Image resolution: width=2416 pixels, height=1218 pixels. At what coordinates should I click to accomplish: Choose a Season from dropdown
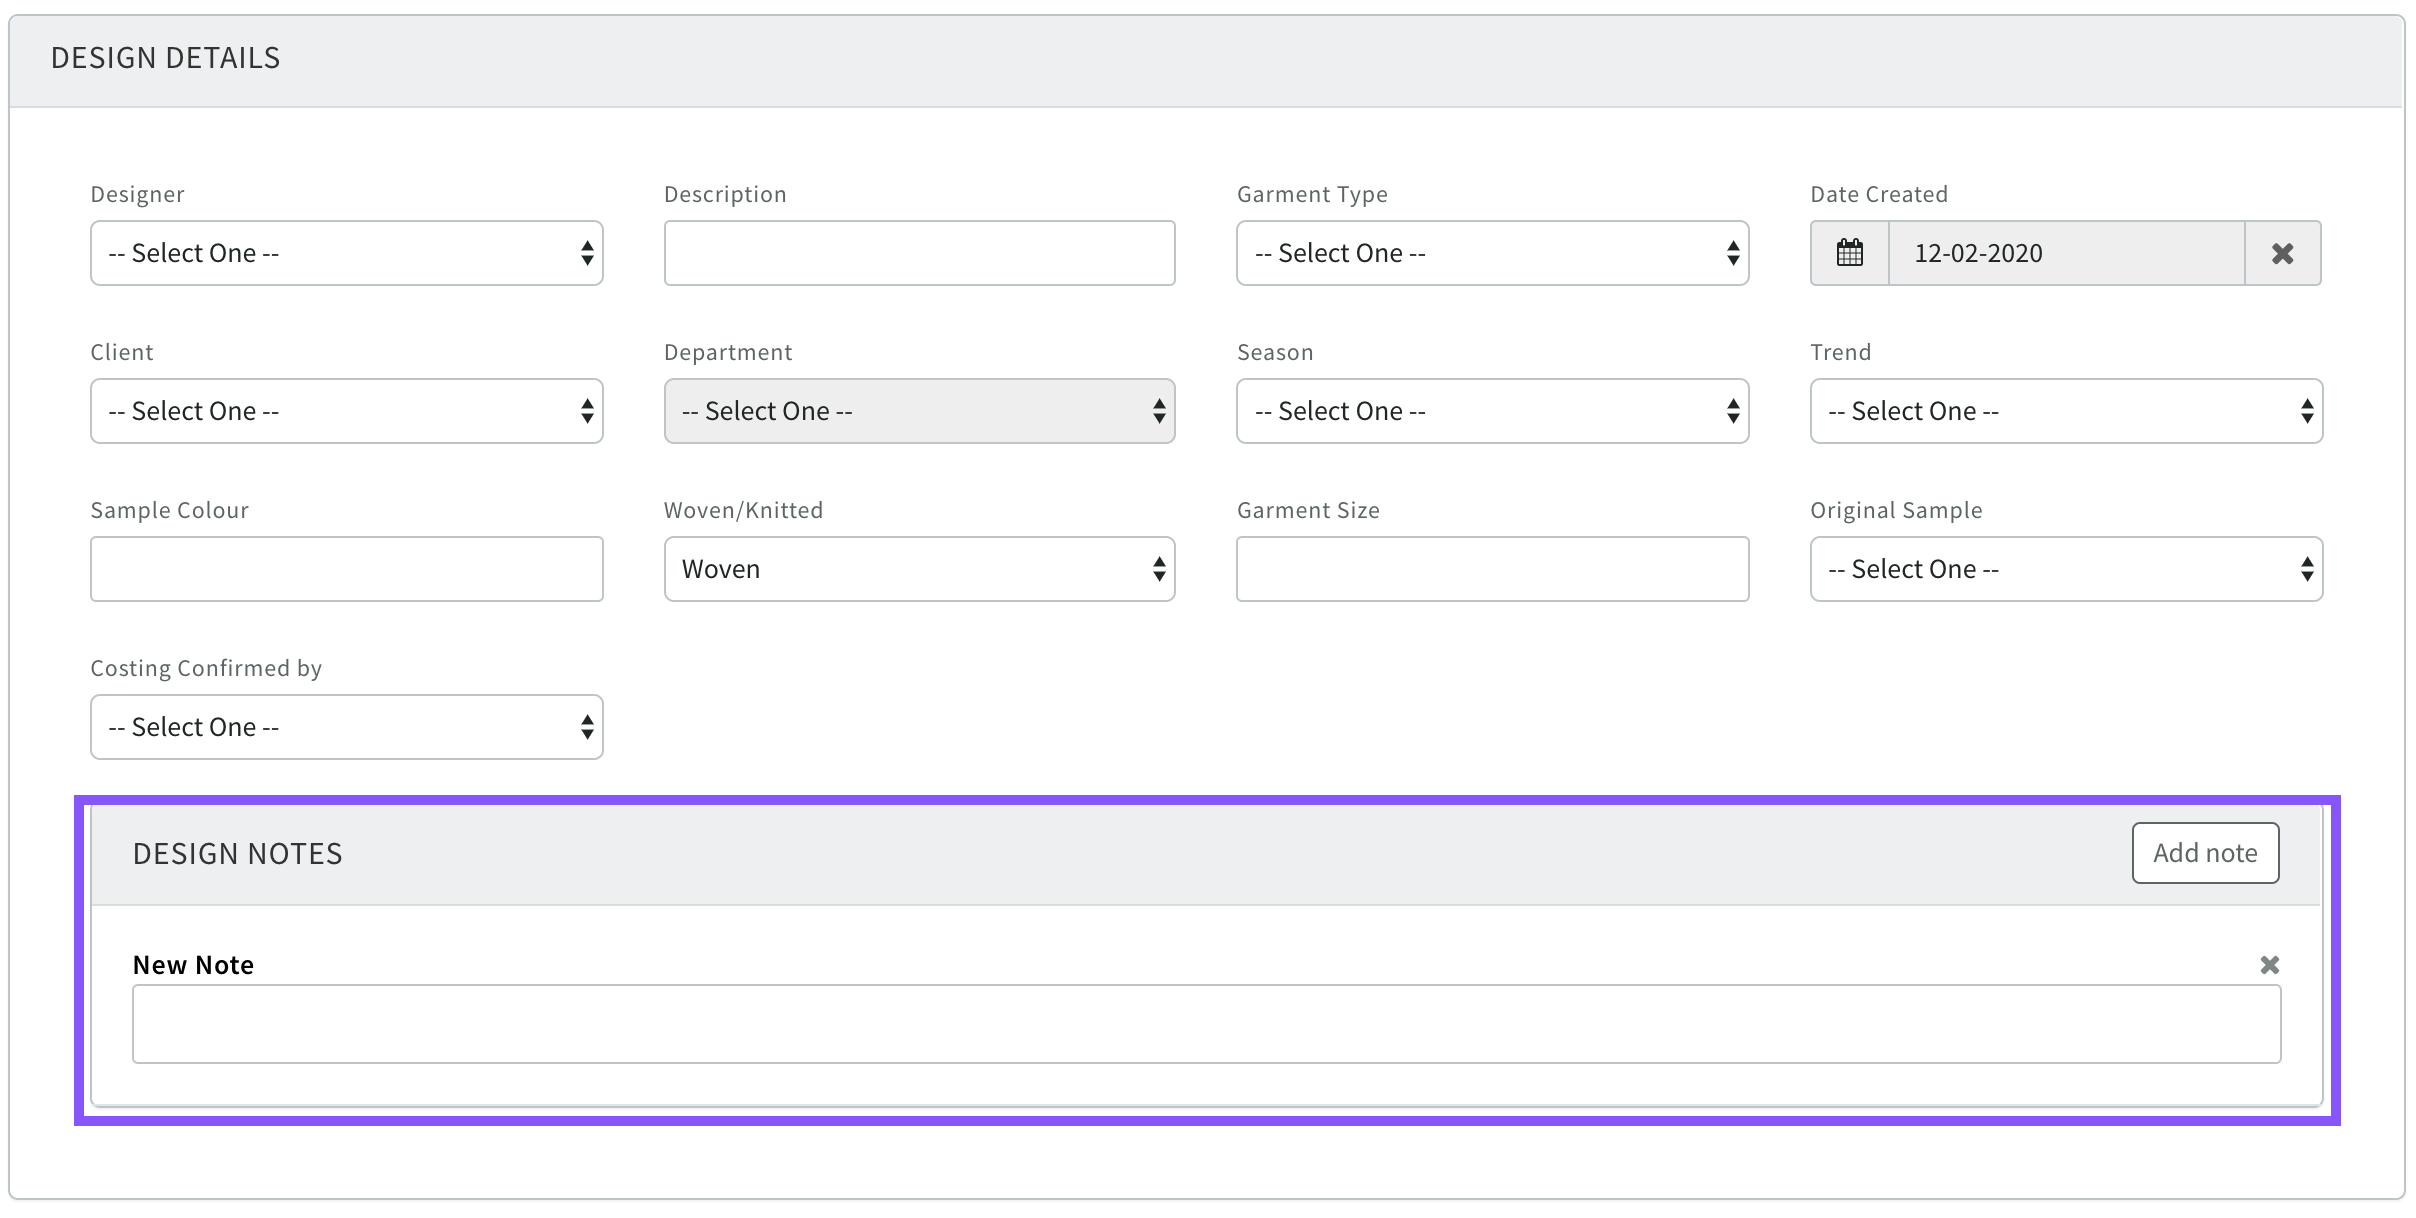[1491, 411]
